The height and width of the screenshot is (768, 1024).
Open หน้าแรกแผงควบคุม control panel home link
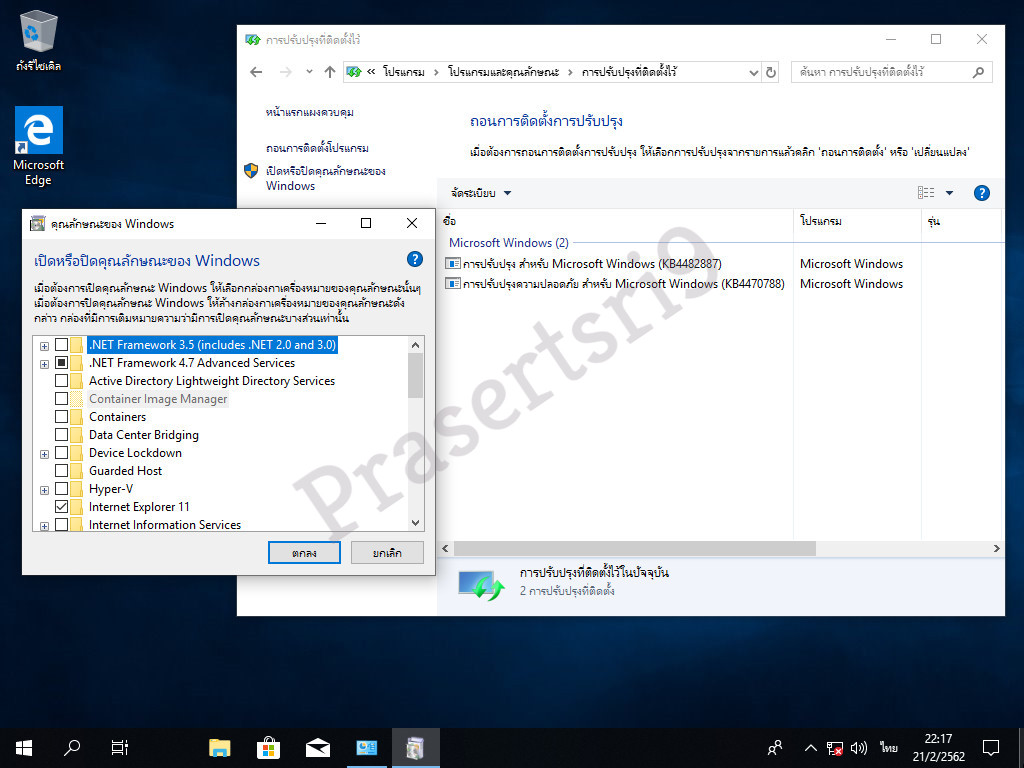tap(310, 112)
